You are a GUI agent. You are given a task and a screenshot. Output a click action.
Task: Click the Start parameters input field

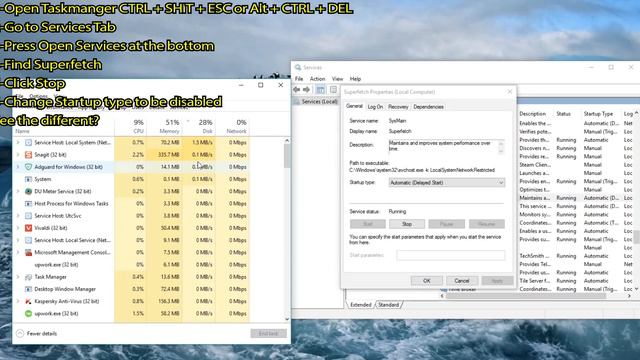coord(451,255)
